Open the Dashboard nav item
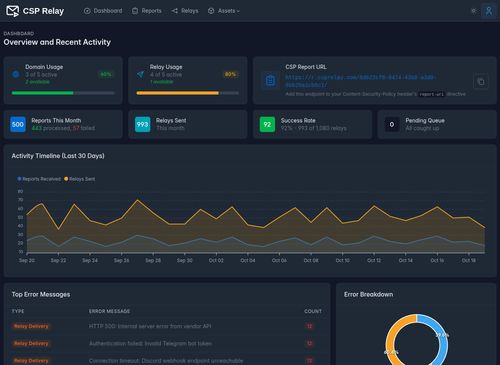 103,11
